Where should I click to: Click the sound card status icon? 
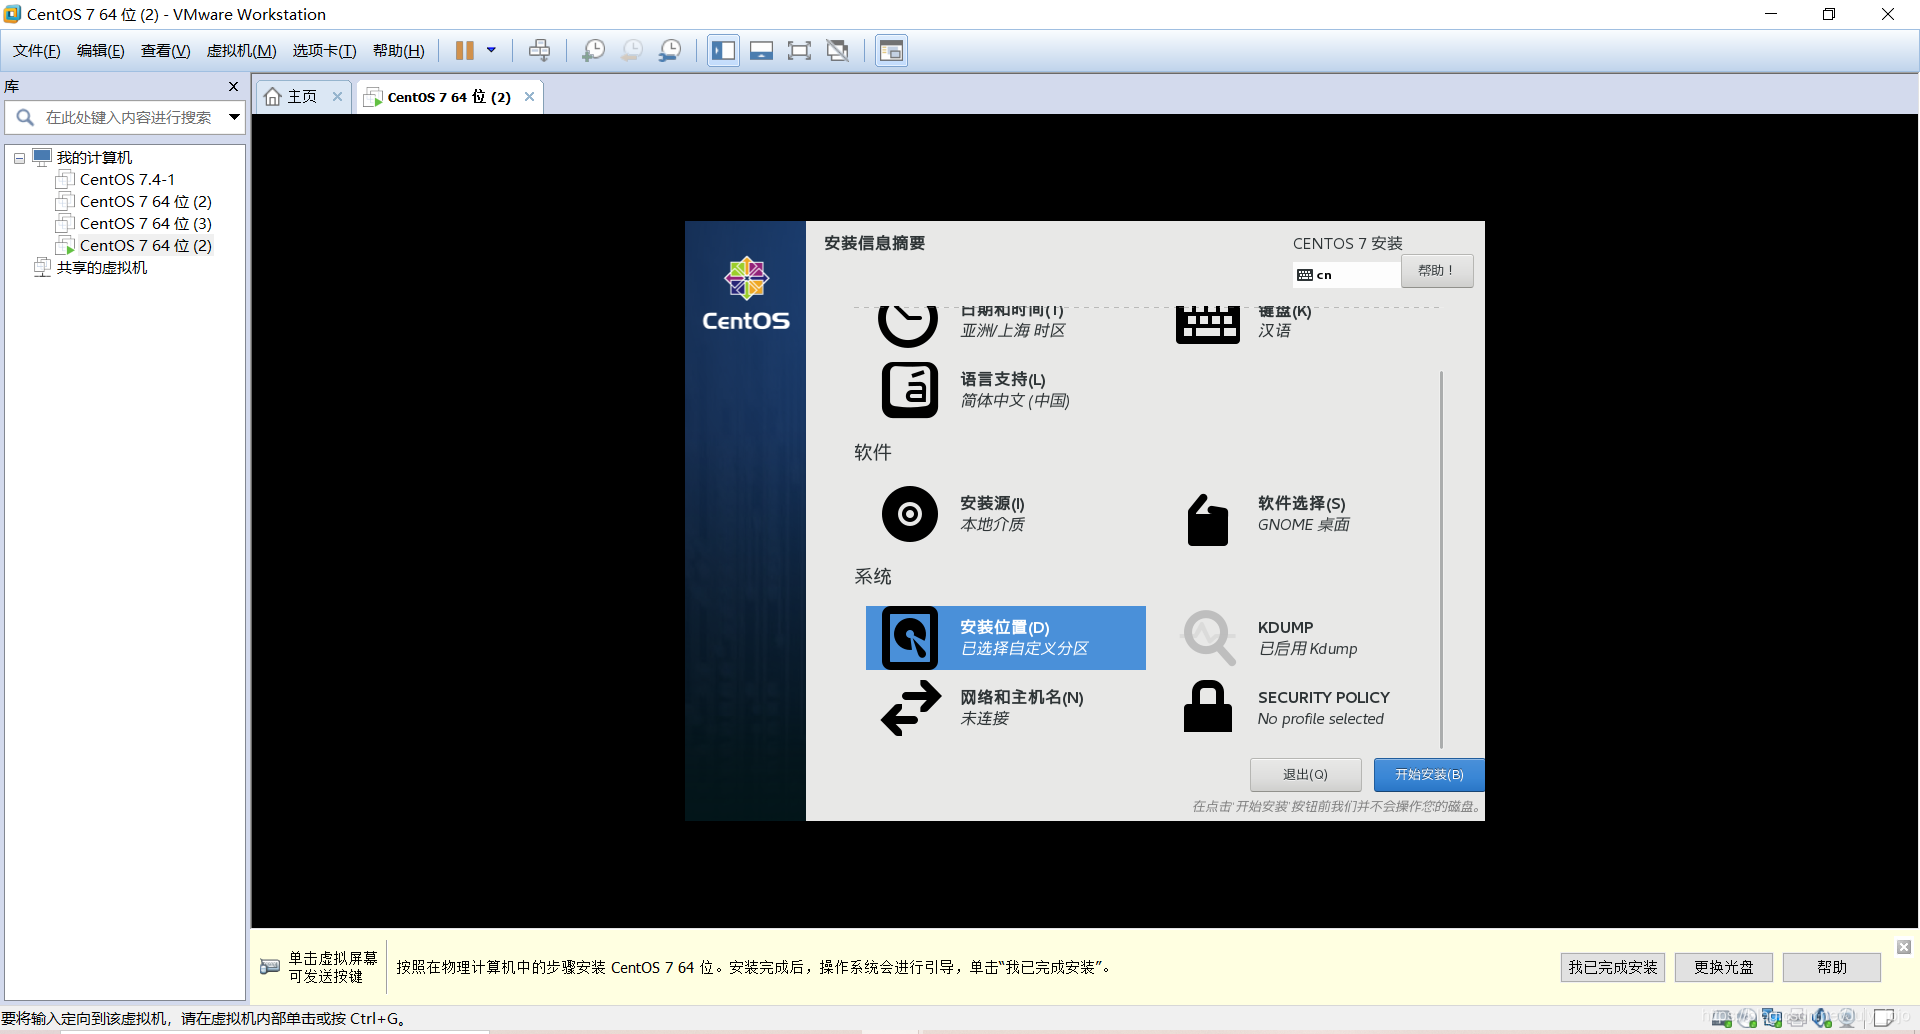[1822, 1018]
